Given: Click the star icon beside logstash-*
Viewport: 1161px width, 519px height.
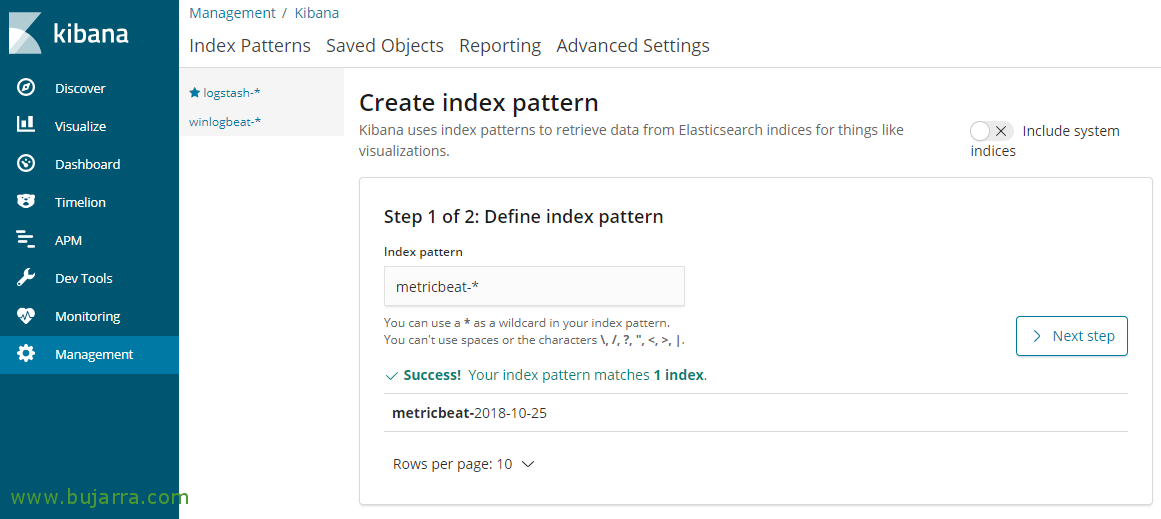Looking at the screenshot, I should pyautogui.click(x=195, y=93).
